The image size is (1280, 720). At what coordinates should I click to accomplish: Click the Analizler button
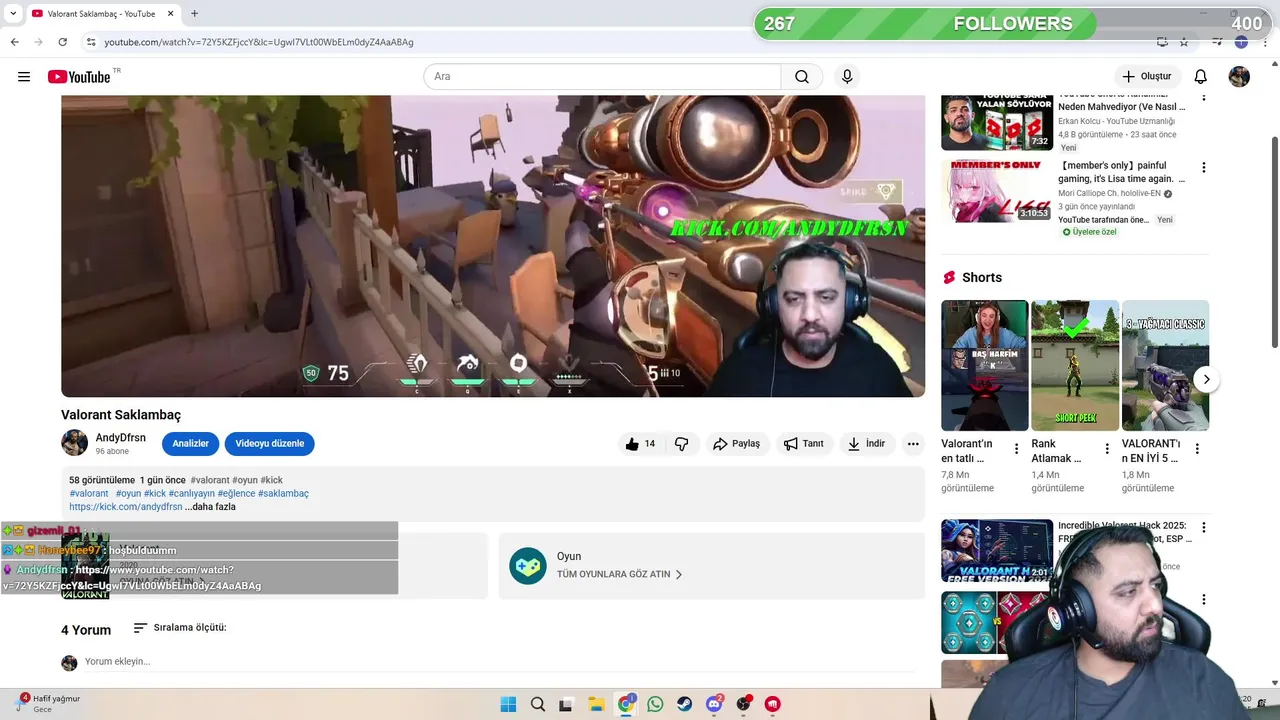(190, 443)
